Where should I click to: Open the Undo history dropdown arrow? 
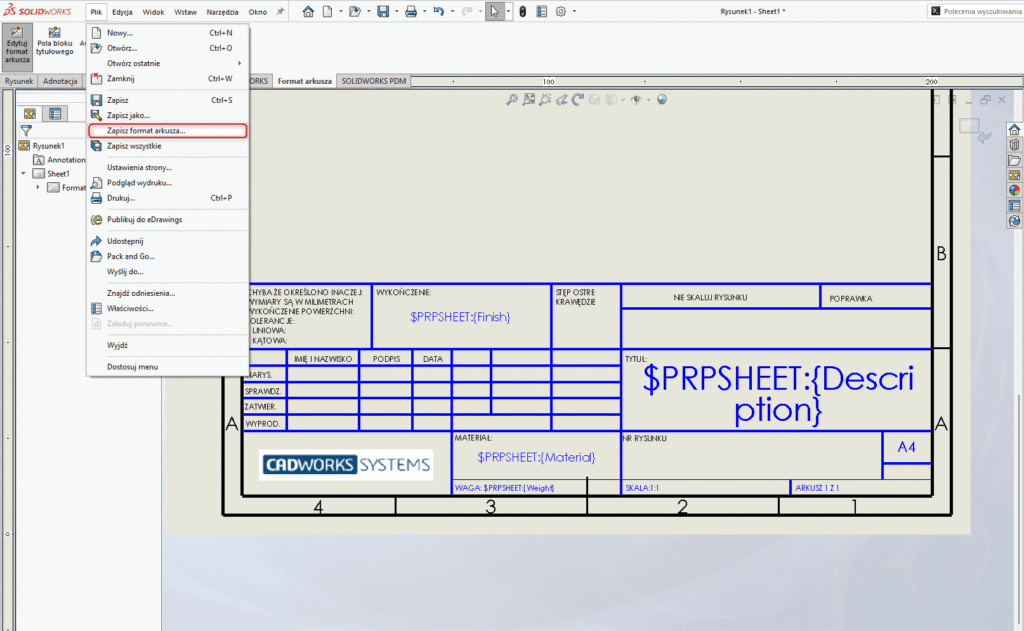[452, 11]
